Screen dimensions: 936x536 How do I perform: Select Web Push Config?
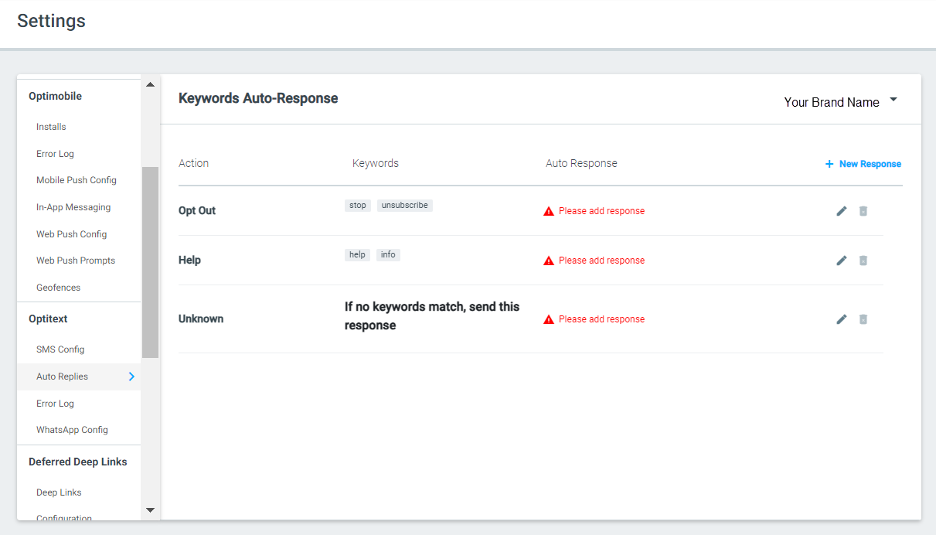(x=72, y=234)
